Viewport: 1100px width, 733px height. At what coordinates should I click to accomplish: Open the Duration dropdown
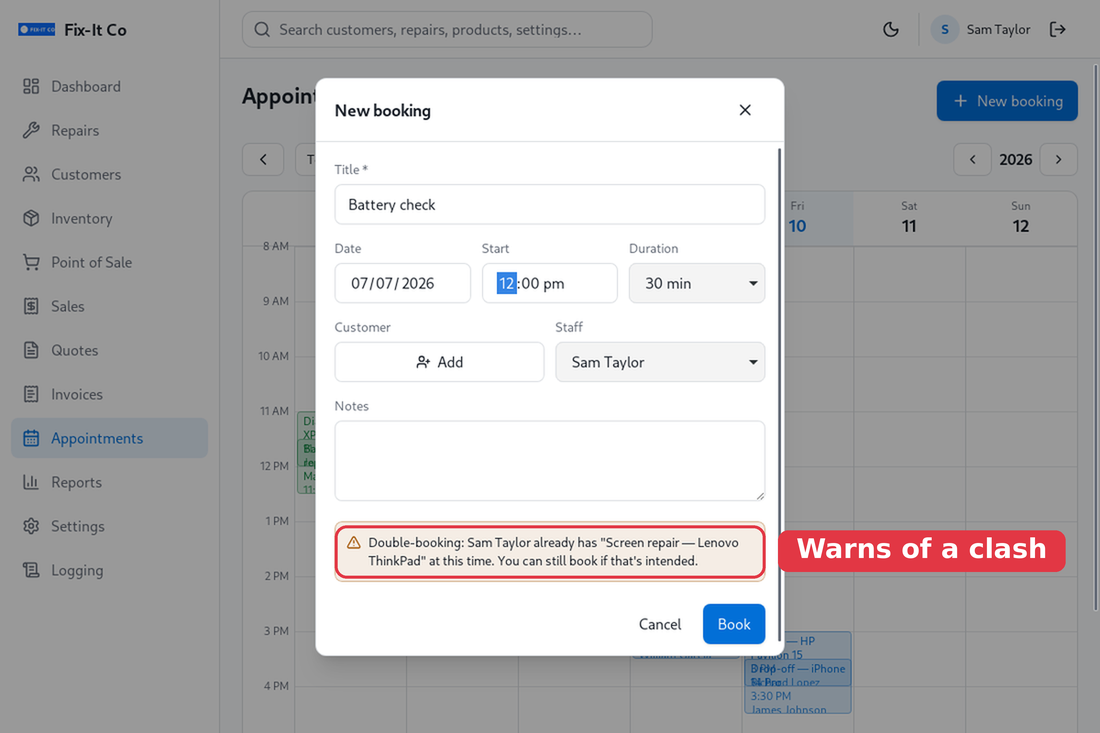[697, 283]
